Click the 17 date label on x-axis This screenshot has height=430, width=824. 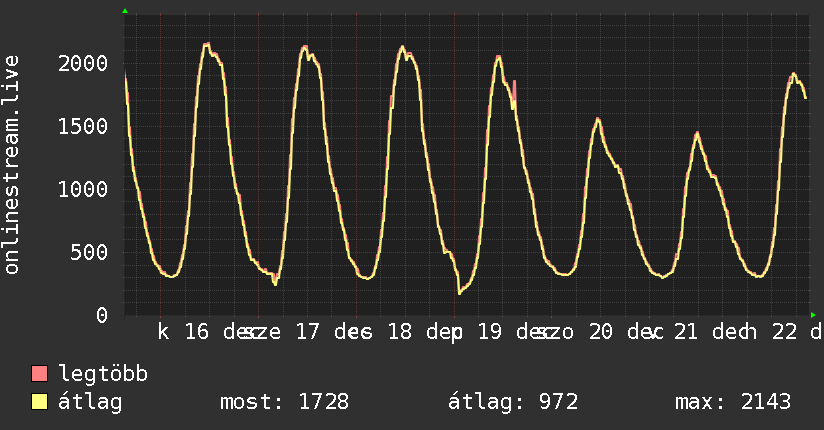tap(307, 332)
